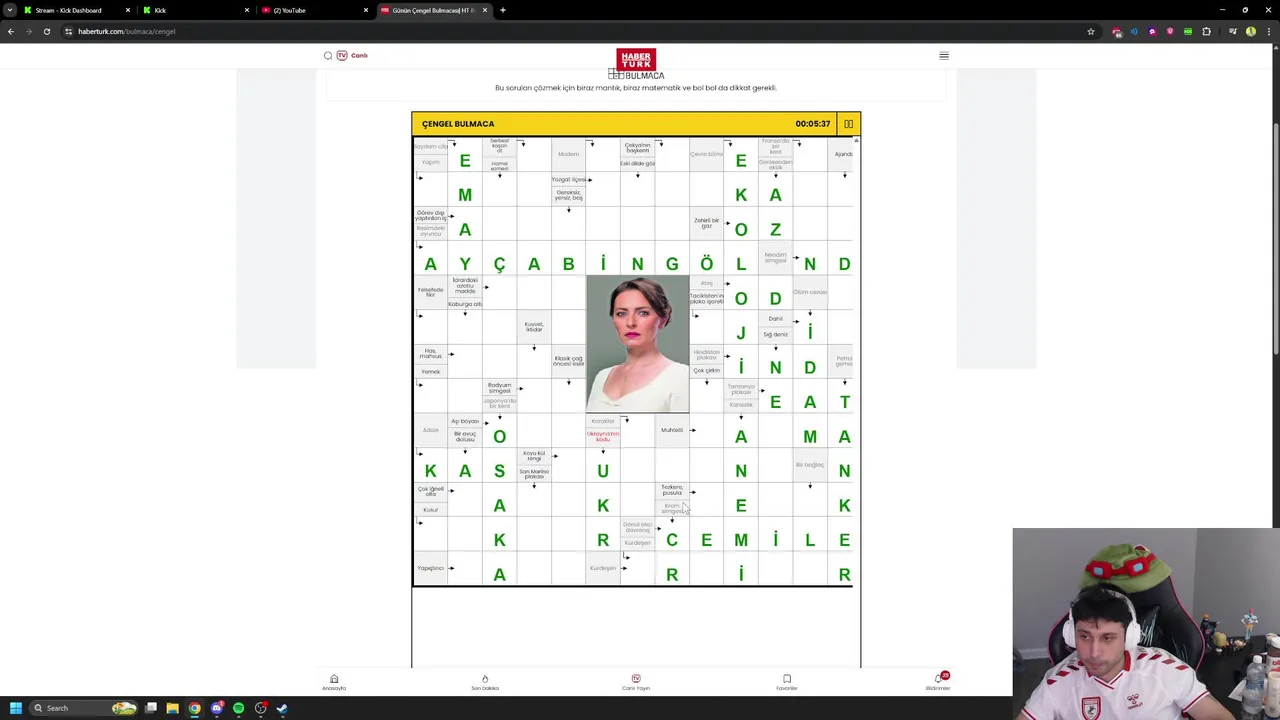Bookmark this page with star icon
Screen dimensions: 1280x720
1090,31
